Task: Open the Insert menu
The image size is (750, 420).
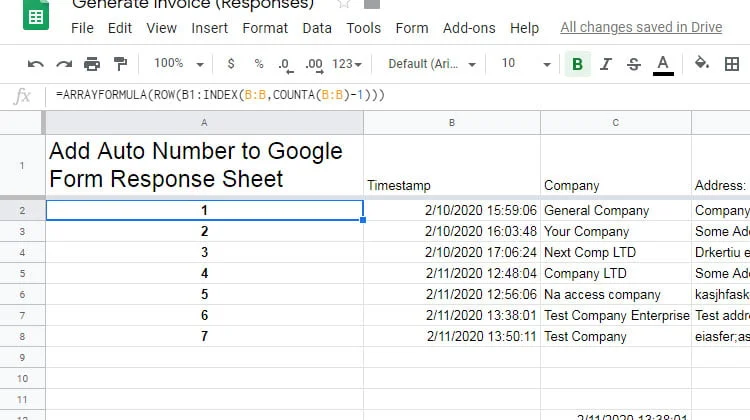Action: (210, 28)
